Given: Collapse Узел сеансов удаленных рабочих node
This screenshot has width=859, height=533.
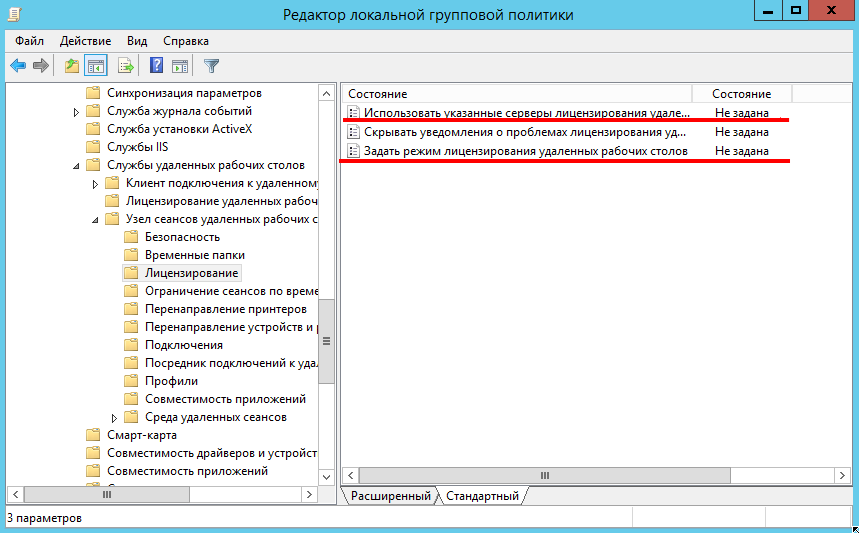Looking at the screenshot, I should pos(95,220).
